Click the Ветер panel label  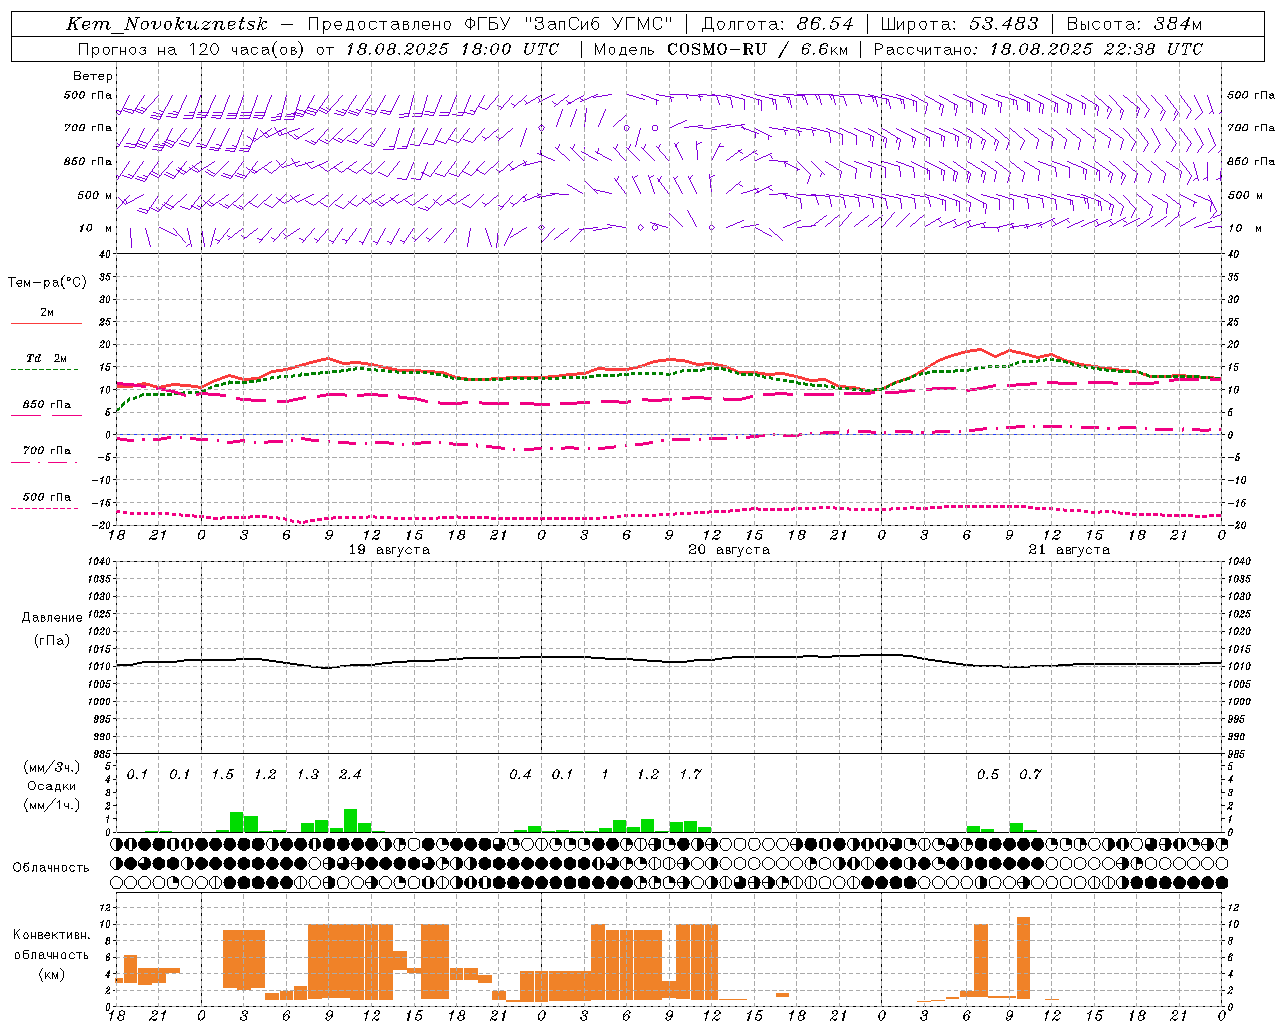pyautogui.click(x=93, y=76)
